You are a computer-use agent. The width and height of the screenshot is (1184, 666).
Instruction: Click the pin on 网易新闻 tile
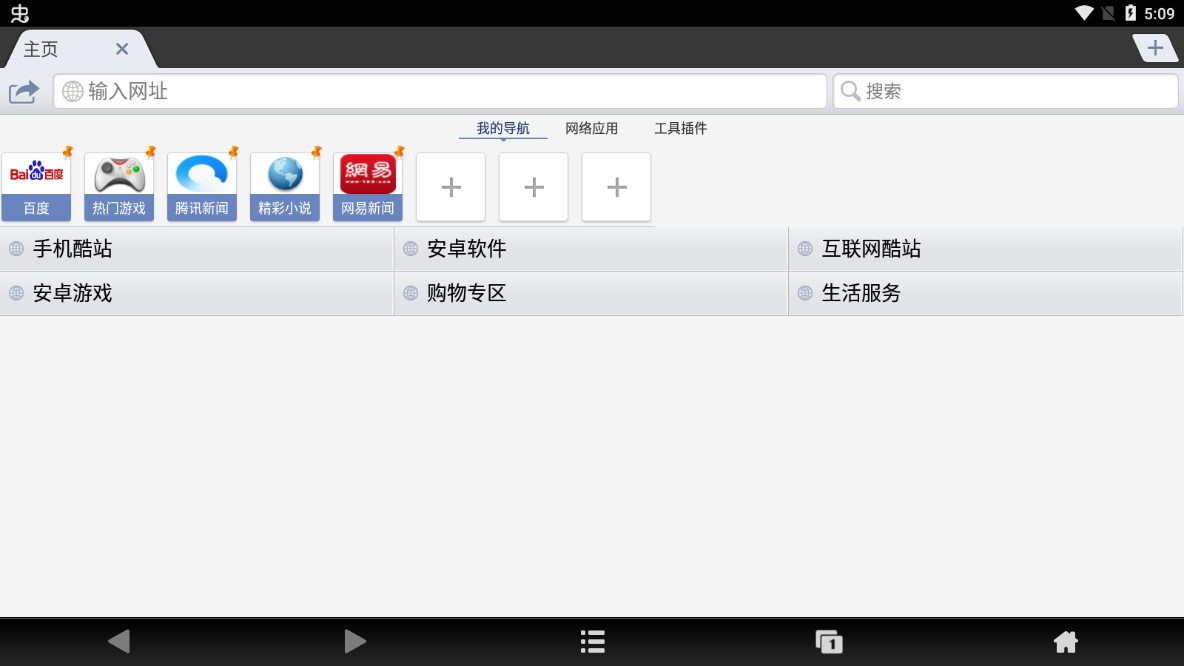(399, 152)
